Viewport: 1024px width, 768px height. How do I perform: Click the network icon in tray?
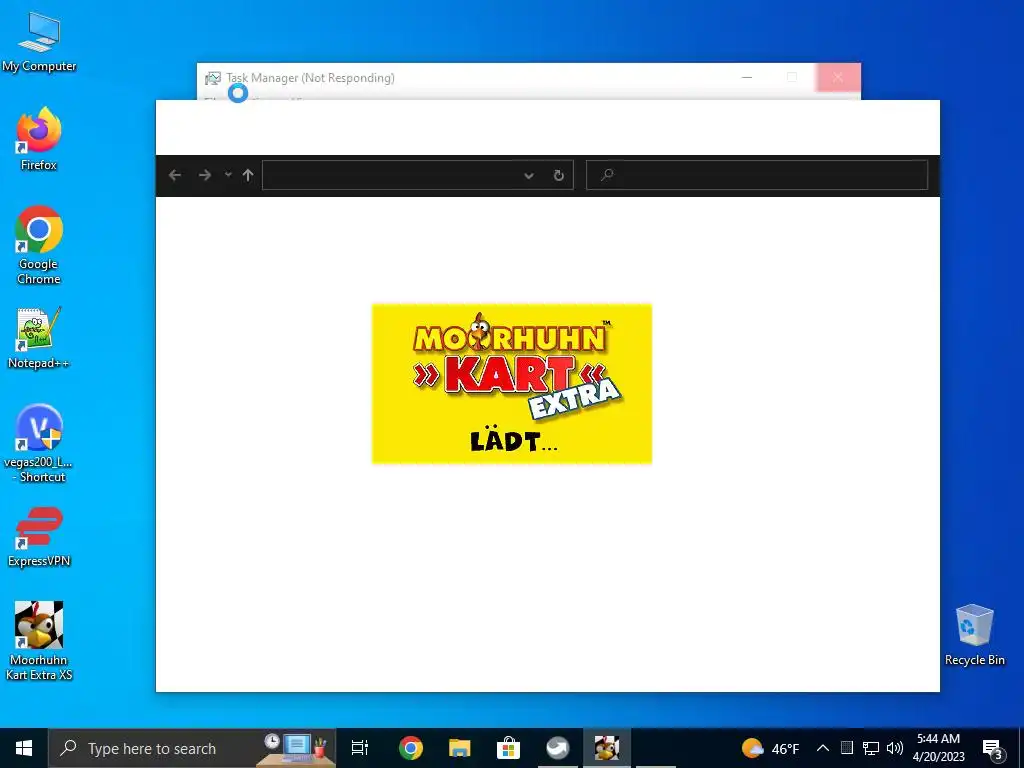tap(871, 748)
